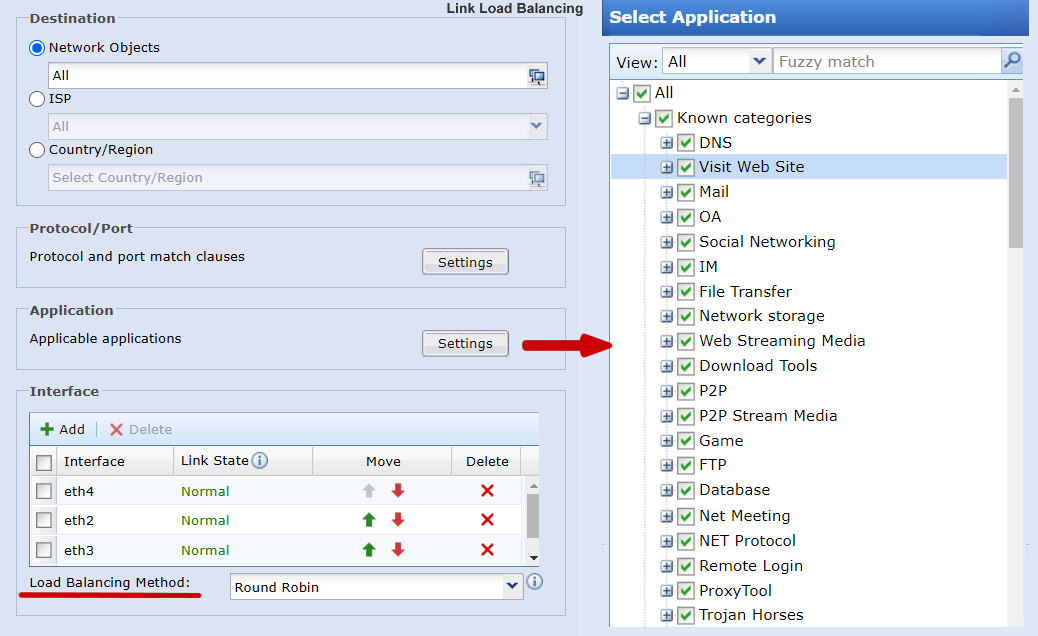Open the View dropdown in Select Application
Image resolution: width=1038 pixels, height=636 pixels.
point(757,61)
